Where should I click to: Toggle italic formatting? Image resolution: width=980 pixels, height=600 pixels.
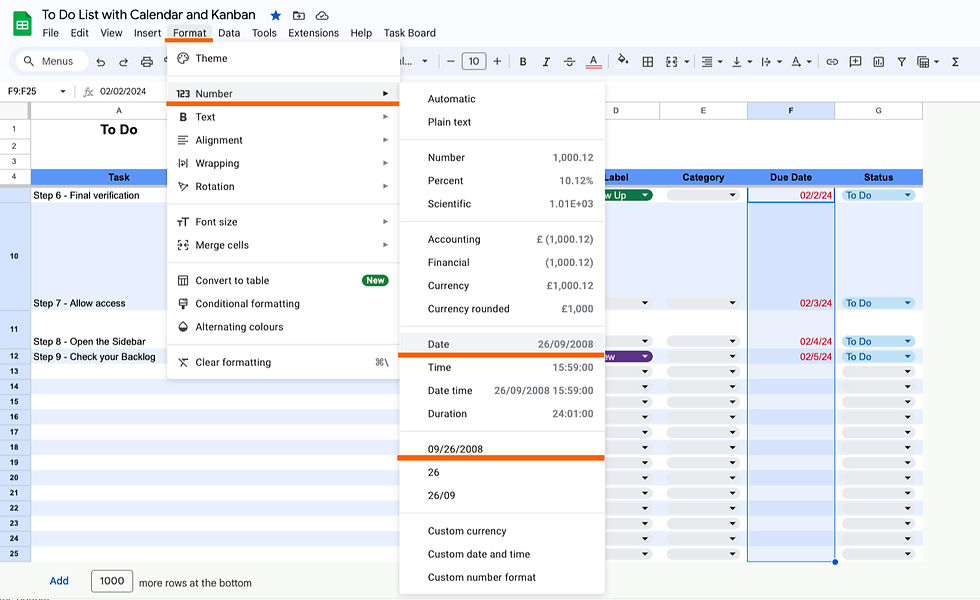[546, 61]
